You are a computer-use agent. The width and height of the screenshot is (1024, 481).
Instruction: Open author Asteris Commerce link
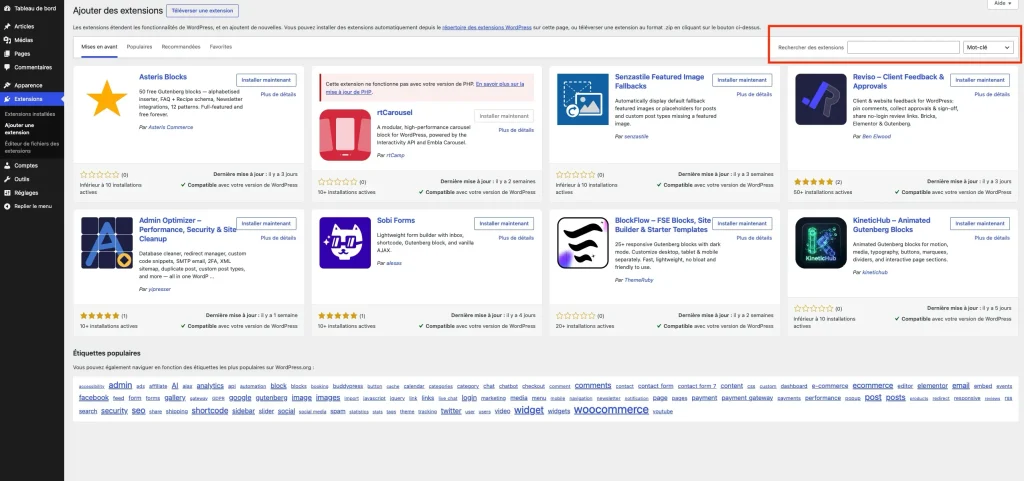(170, 127)
